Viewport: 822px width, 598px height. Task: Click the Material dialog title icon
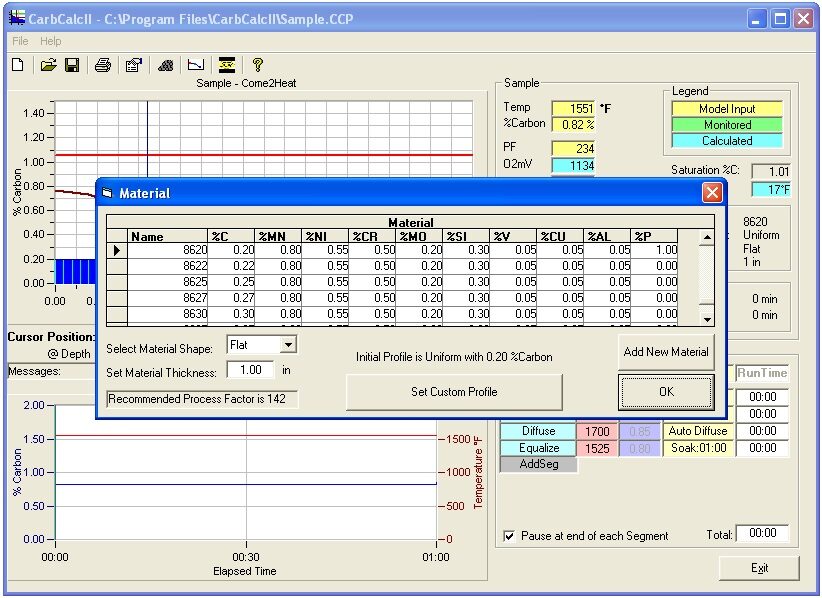coord(107,193)
